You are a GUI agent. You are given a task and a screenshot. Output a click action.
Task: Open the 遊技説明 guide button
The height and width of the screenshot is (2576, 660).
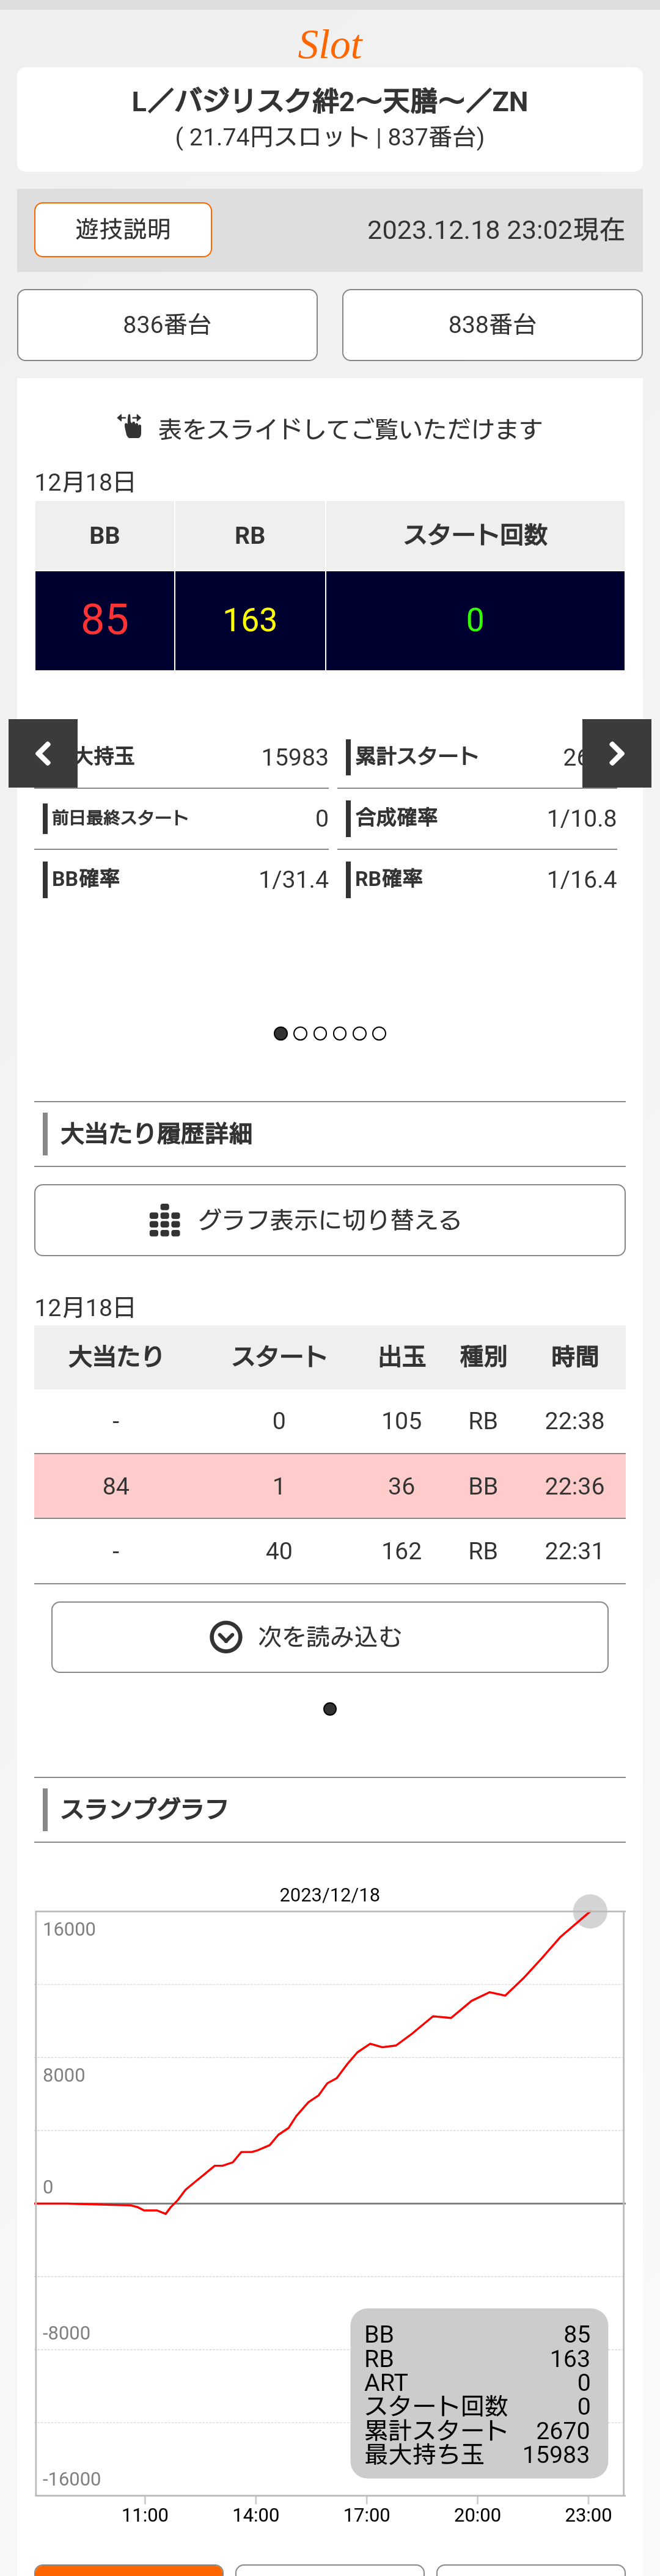tap(123, 229)
